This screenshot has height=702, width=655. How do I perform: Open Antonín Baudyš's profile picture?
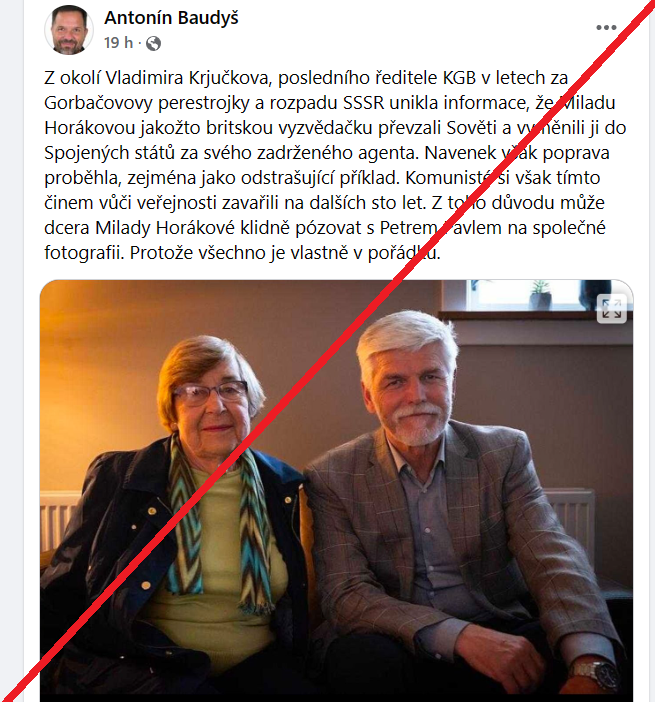pos(69,30)
